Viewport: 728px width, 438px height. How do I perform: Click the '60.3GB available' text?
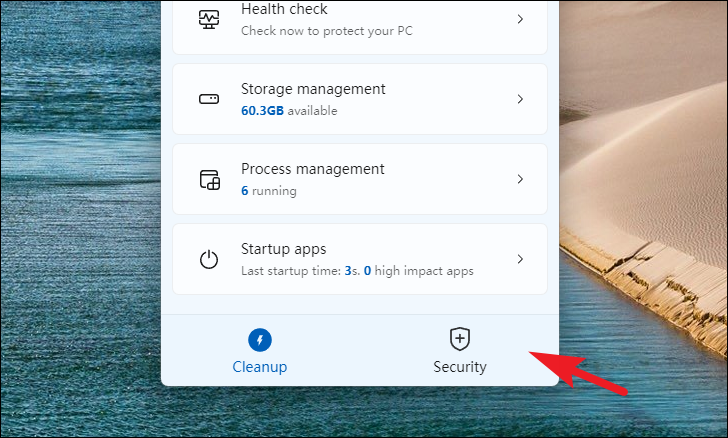point(289,111)
